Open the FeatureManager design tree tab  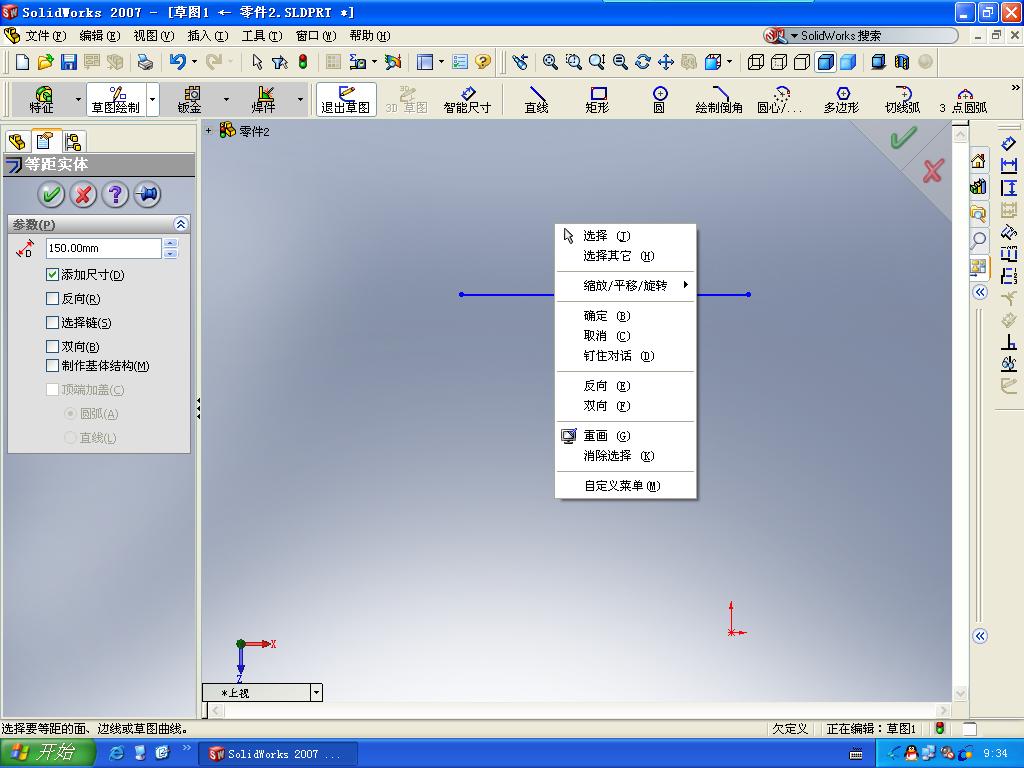click(x=18, y=141)
